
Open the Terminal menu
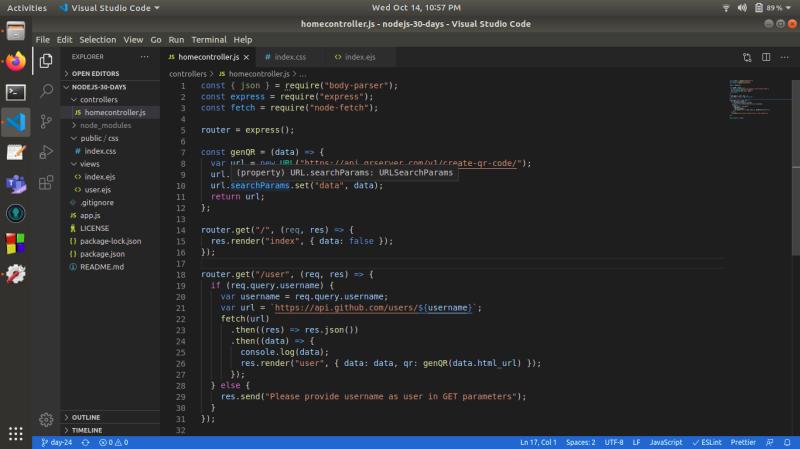(x=208, y=40)
